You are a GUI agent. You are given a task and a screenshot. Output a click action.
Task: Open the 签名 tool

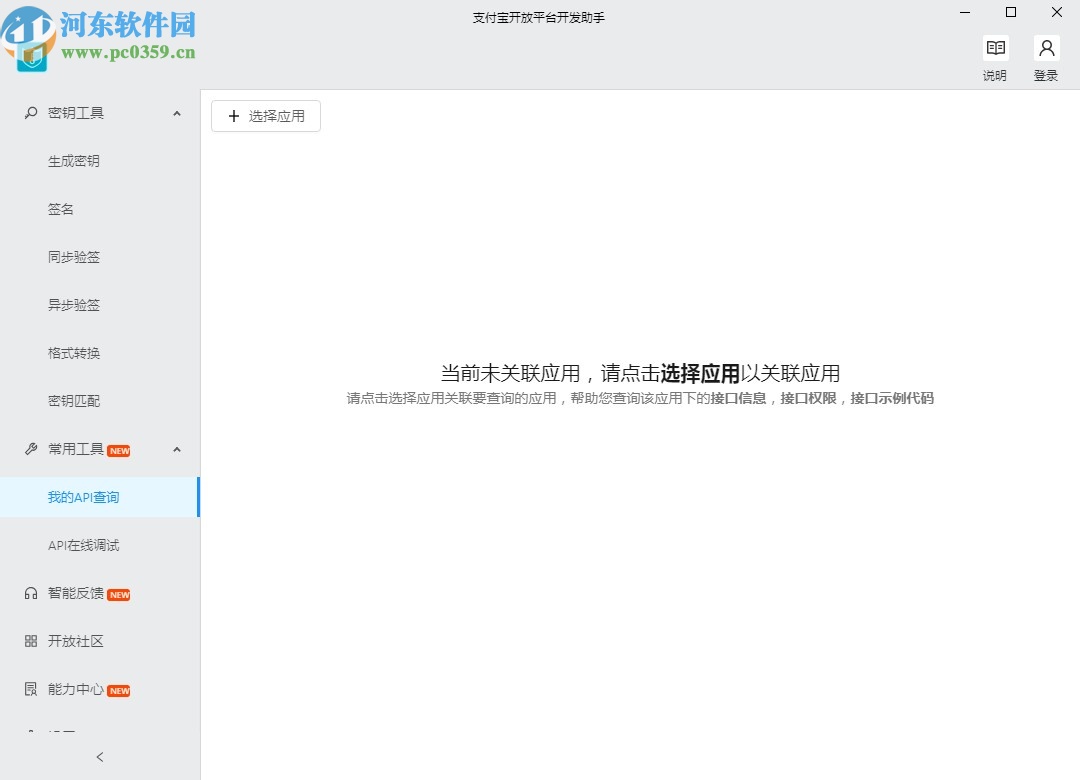(60, 209)
